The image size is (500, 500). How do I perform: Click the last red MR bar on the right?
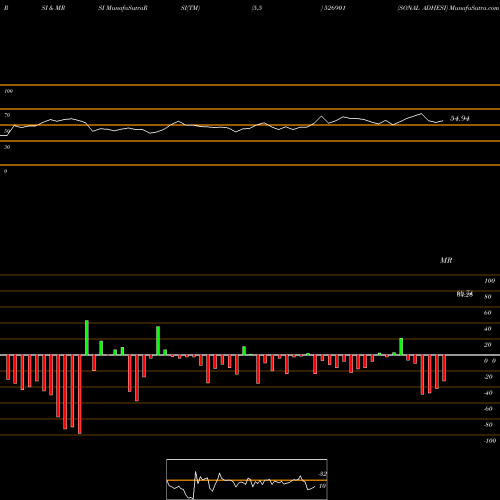(444, 368)
